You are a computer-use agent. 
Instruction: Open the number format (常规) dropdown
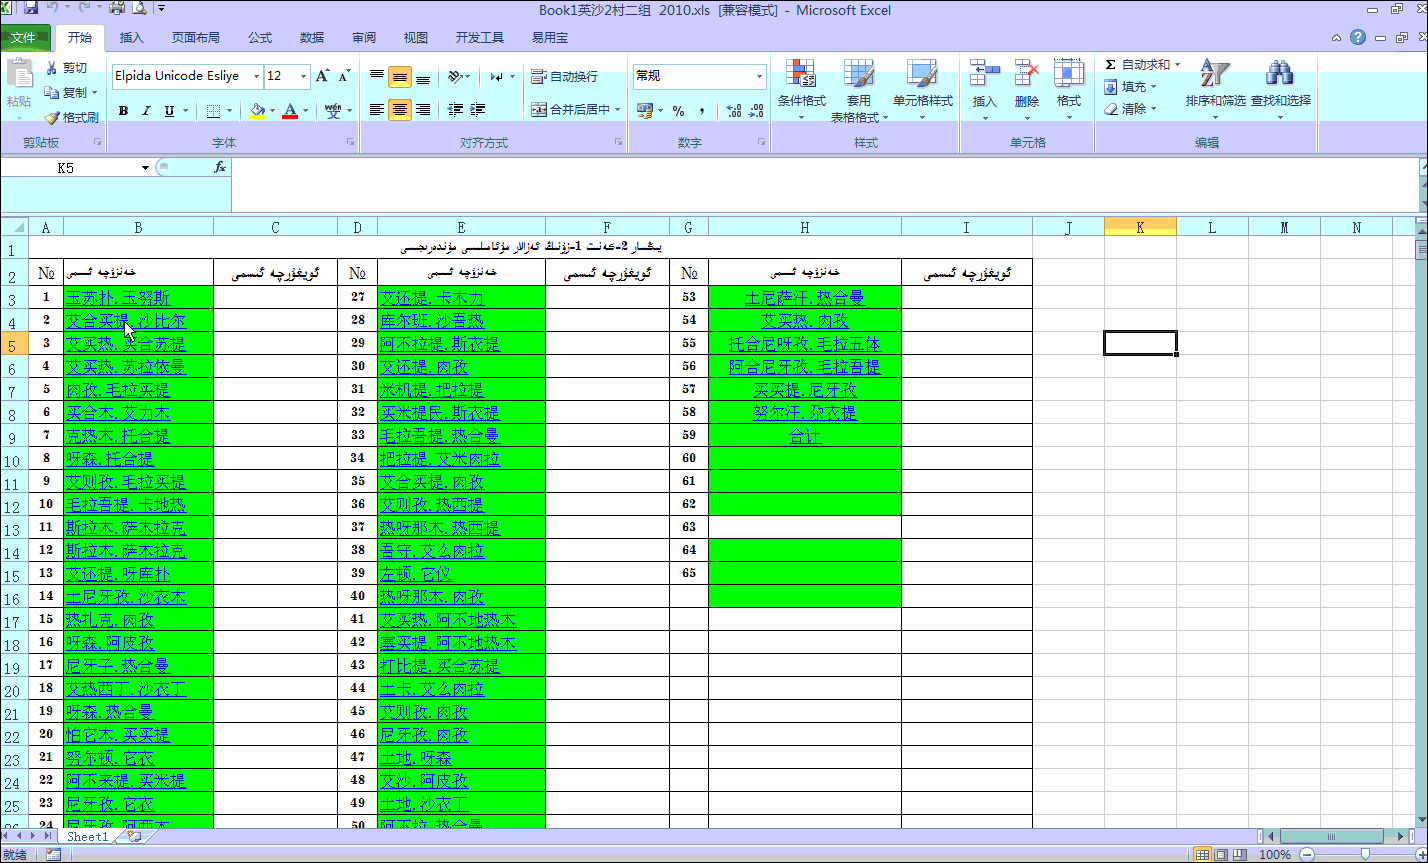pyautogui.click(x=759, y=76)
